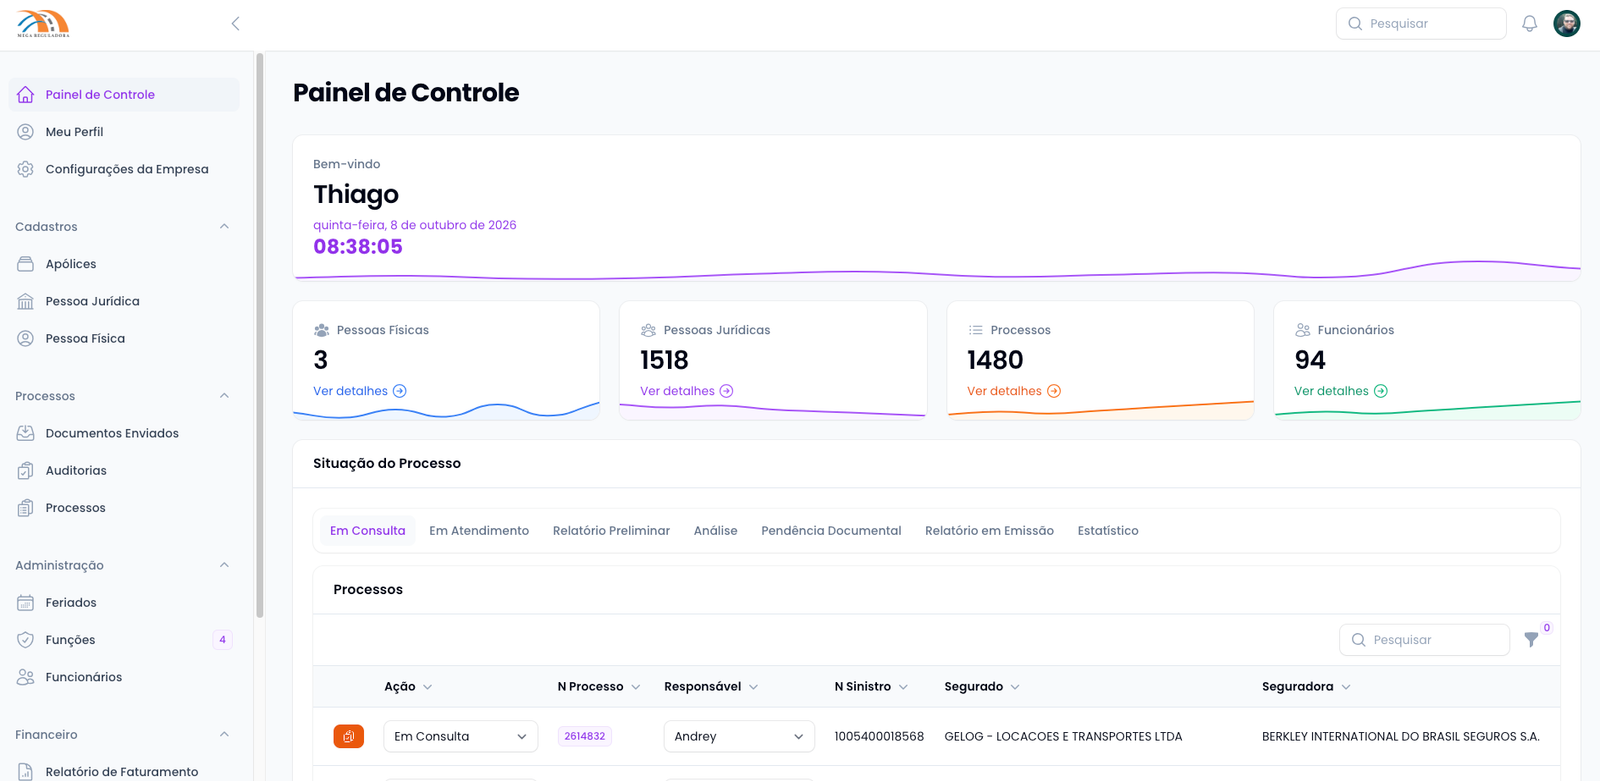The height and width of the screenshot is (781, 1600).
Task: Select the Em Consulta tab
Action: [x=368, y=531]
